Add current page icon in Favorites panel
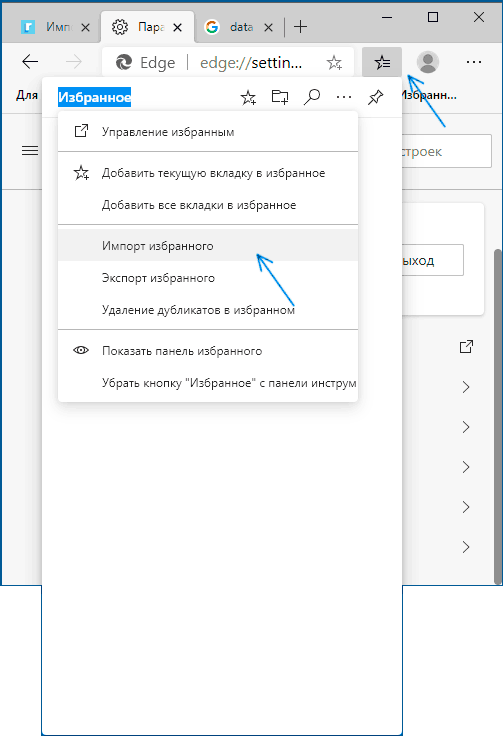Image resolution: width=503 pixels, height=736 pixels. tap(248, 97)
